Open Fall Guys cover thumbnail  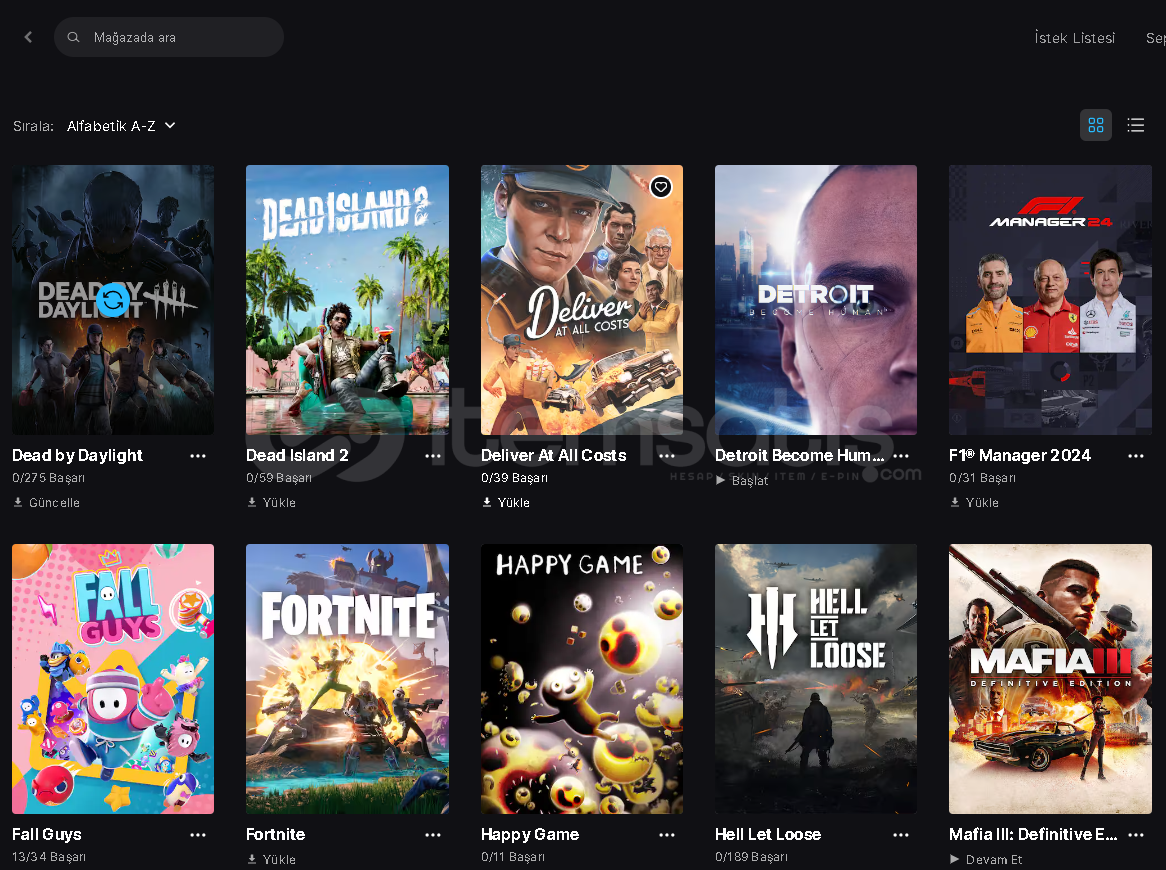pos(113,679)
